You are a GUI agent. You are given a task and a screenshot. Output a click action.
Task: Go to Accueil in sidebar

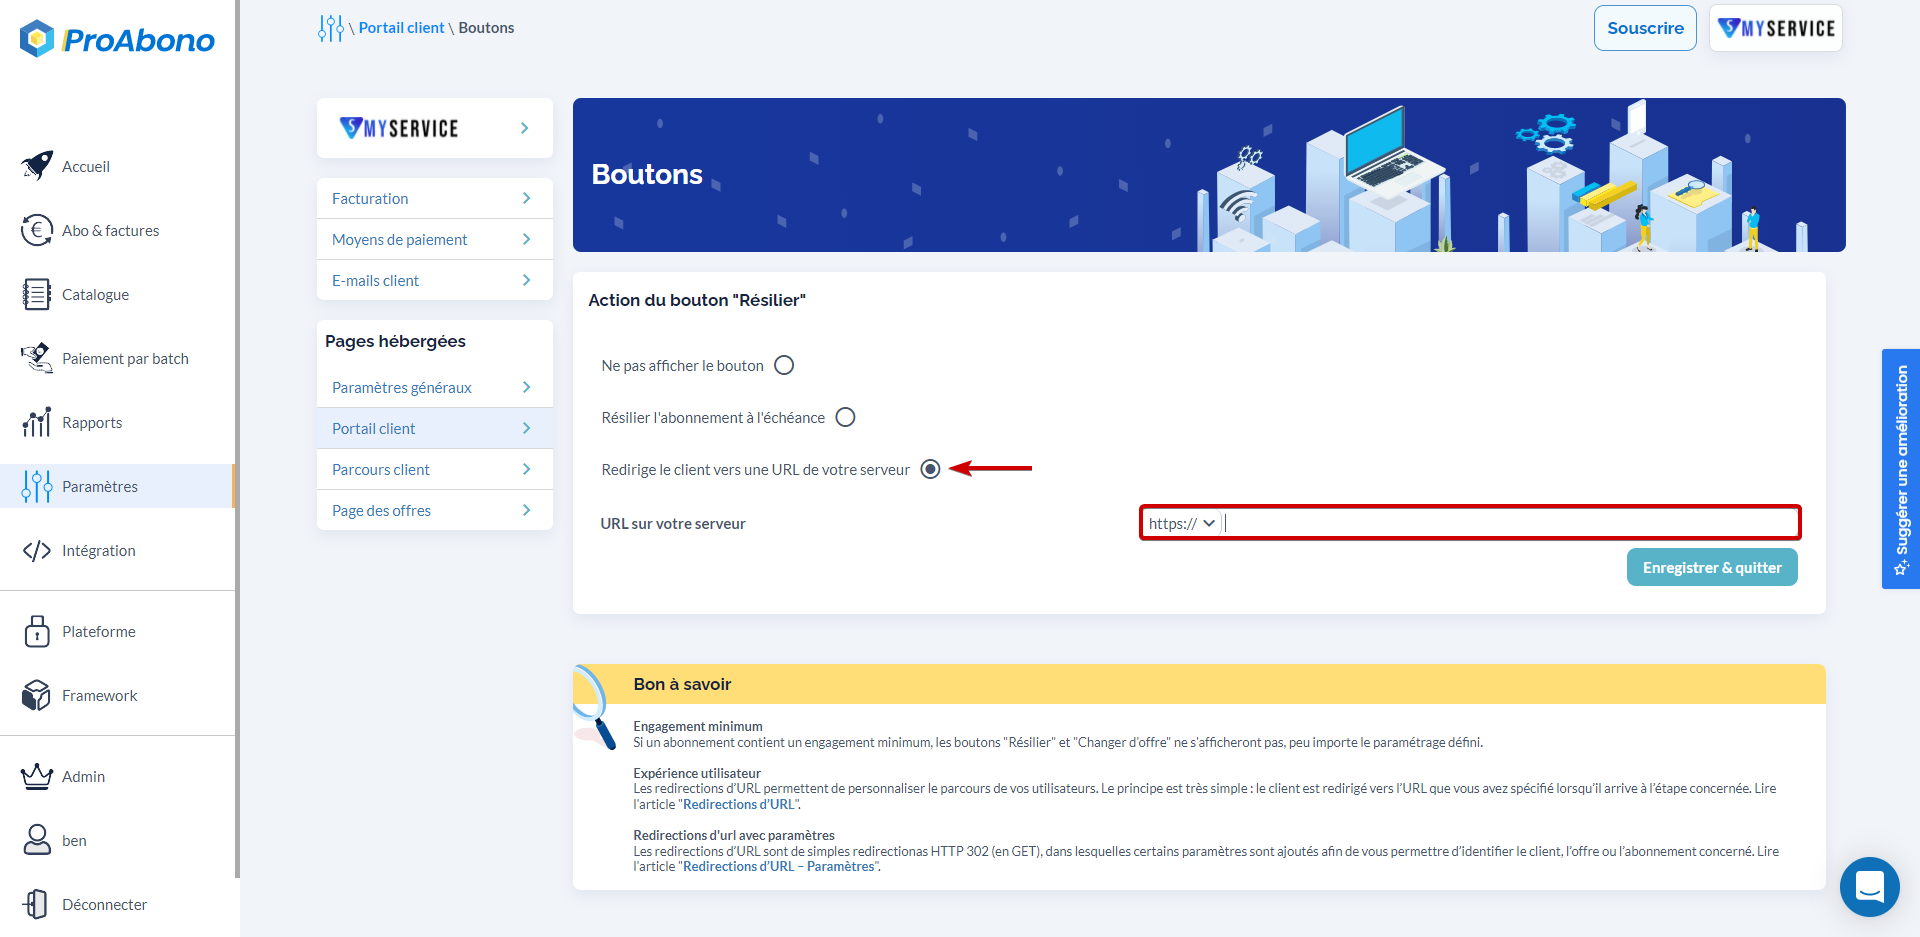(x=86, y=166)
